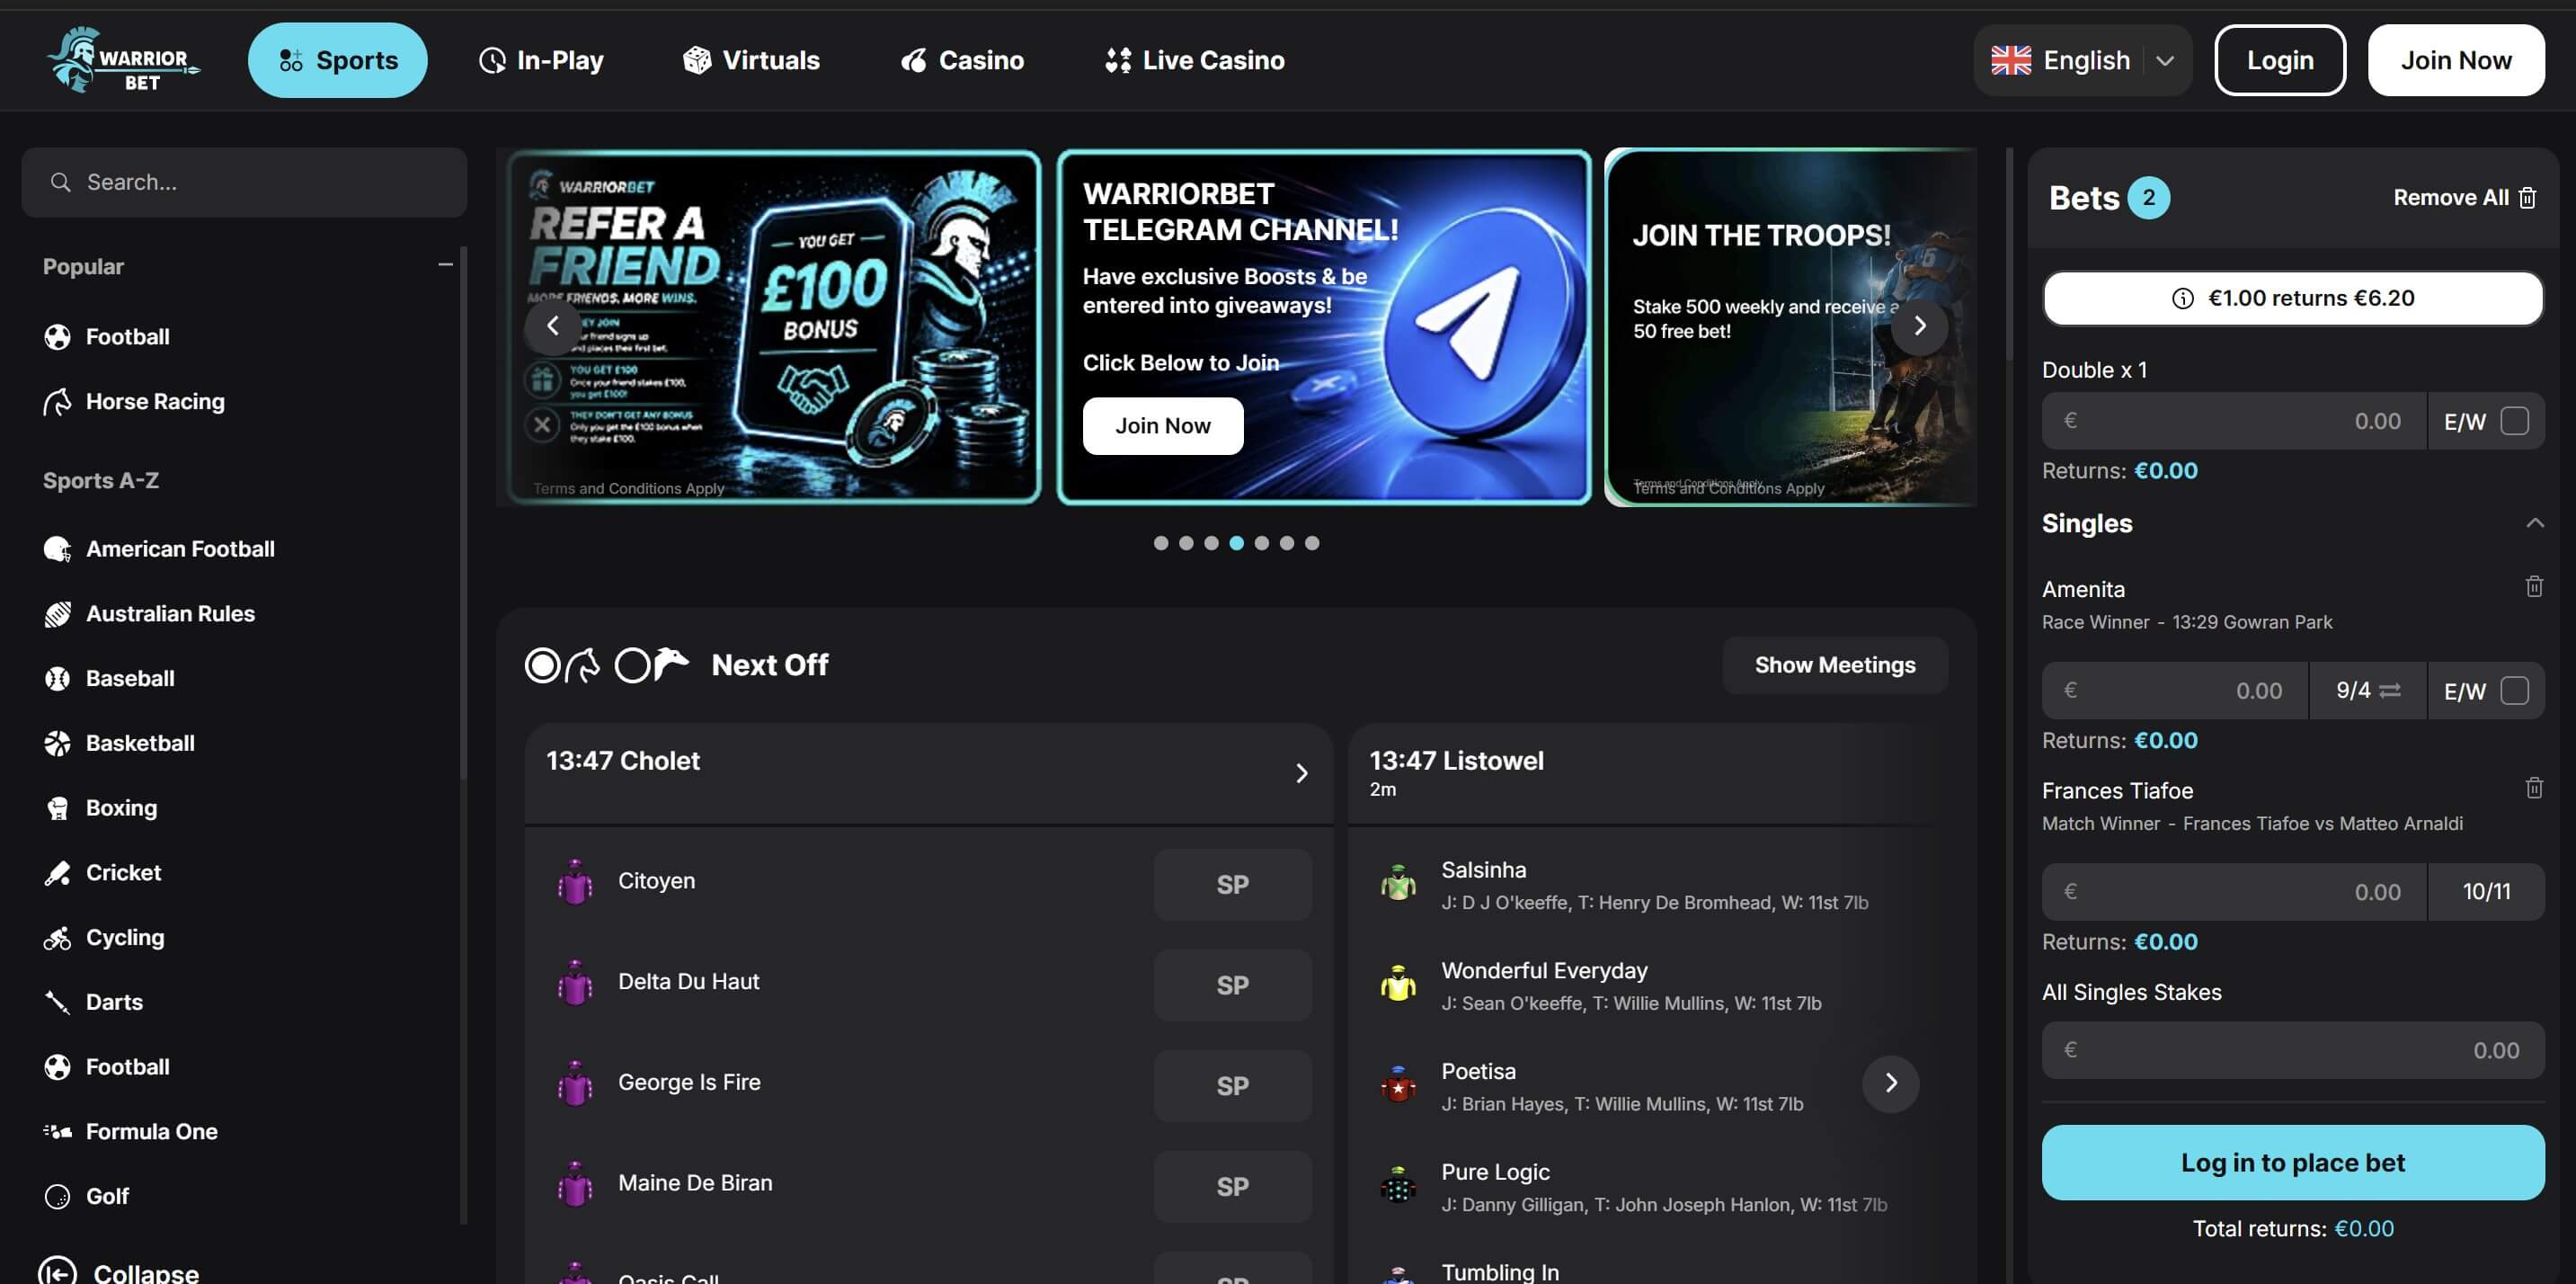Click Pure Logic jockey silk icon

pos(1398,1185)
